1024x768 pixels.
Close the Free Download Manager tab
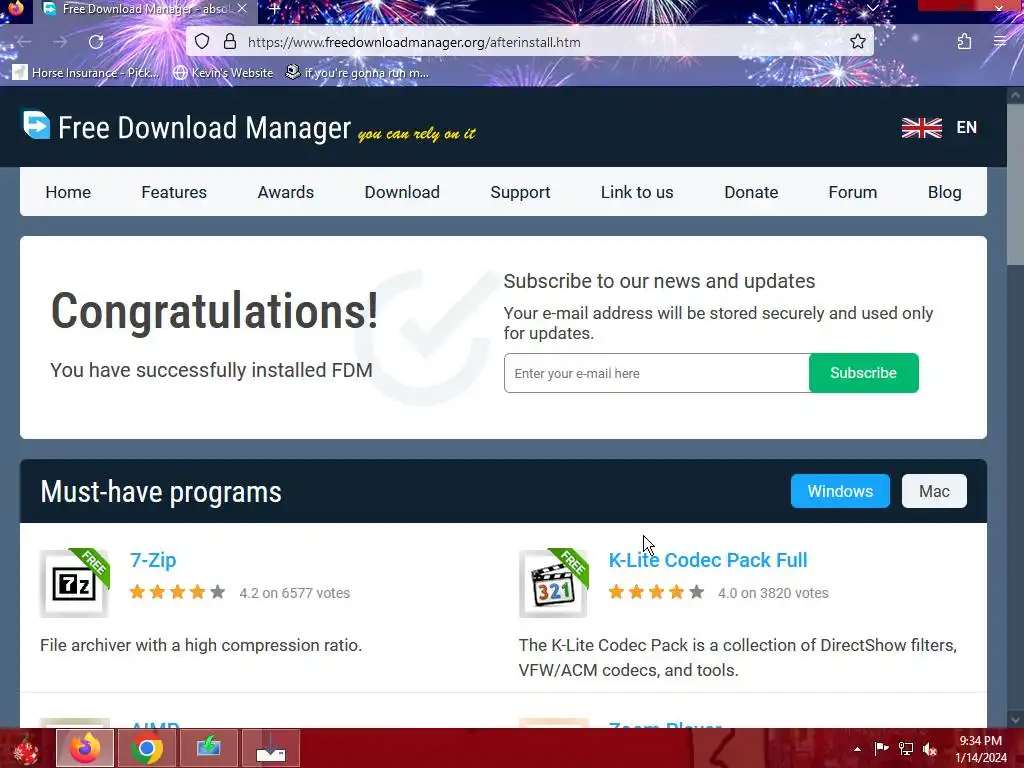coord(242,8)
